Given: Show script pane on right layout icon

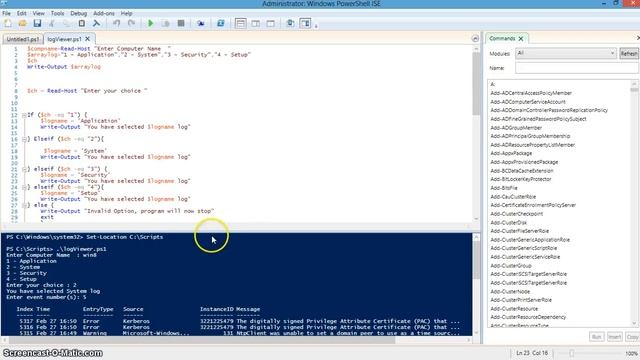Looking at the screenshot, I should tap(256, 23).
